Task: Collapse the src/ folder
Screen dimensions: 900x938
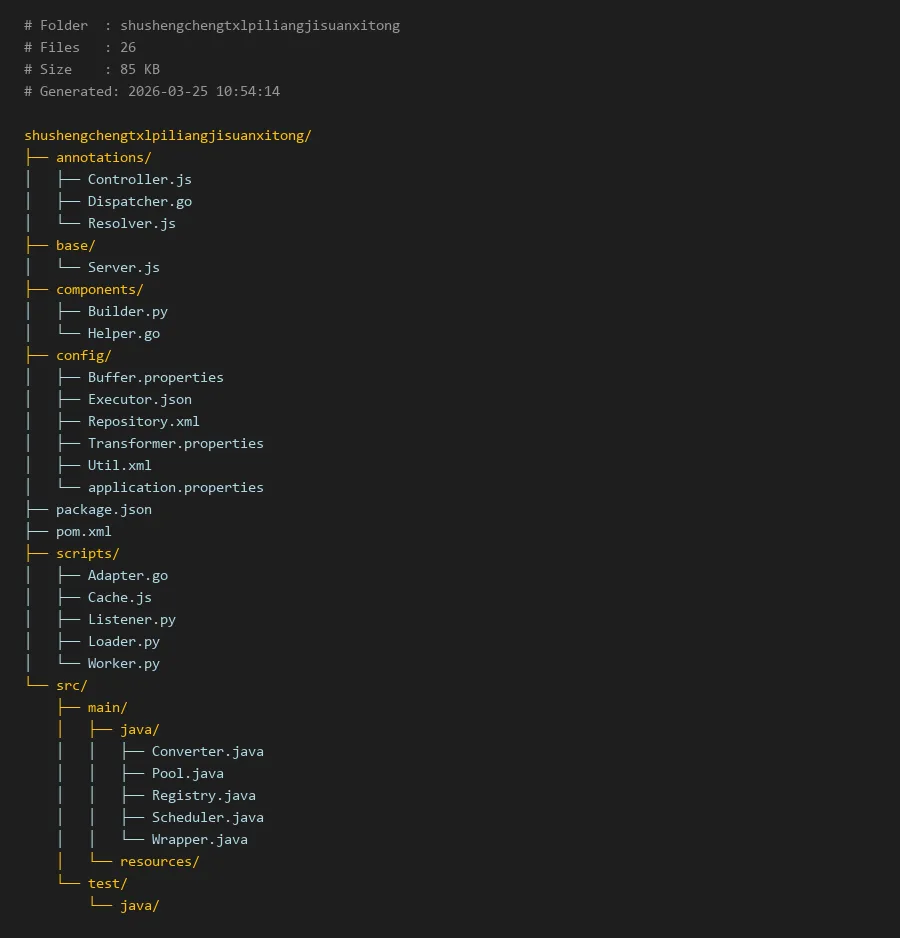Action: click(71, 685)
